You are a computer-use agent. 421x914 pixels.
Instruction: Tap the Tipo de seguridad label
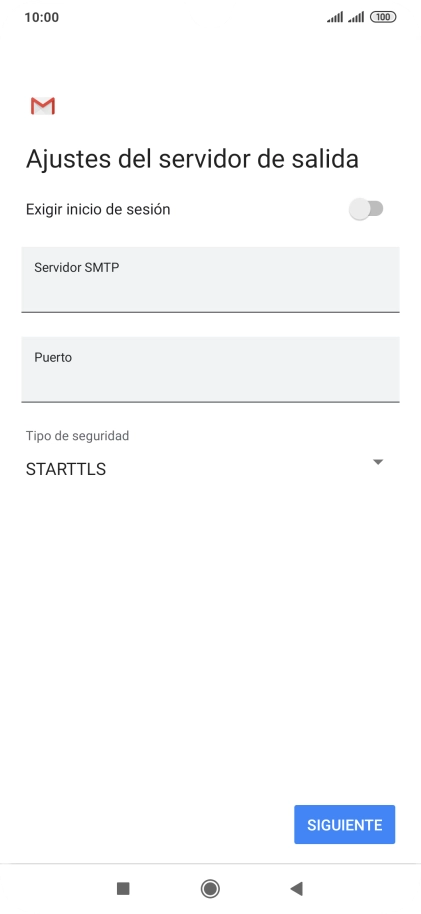78,435
